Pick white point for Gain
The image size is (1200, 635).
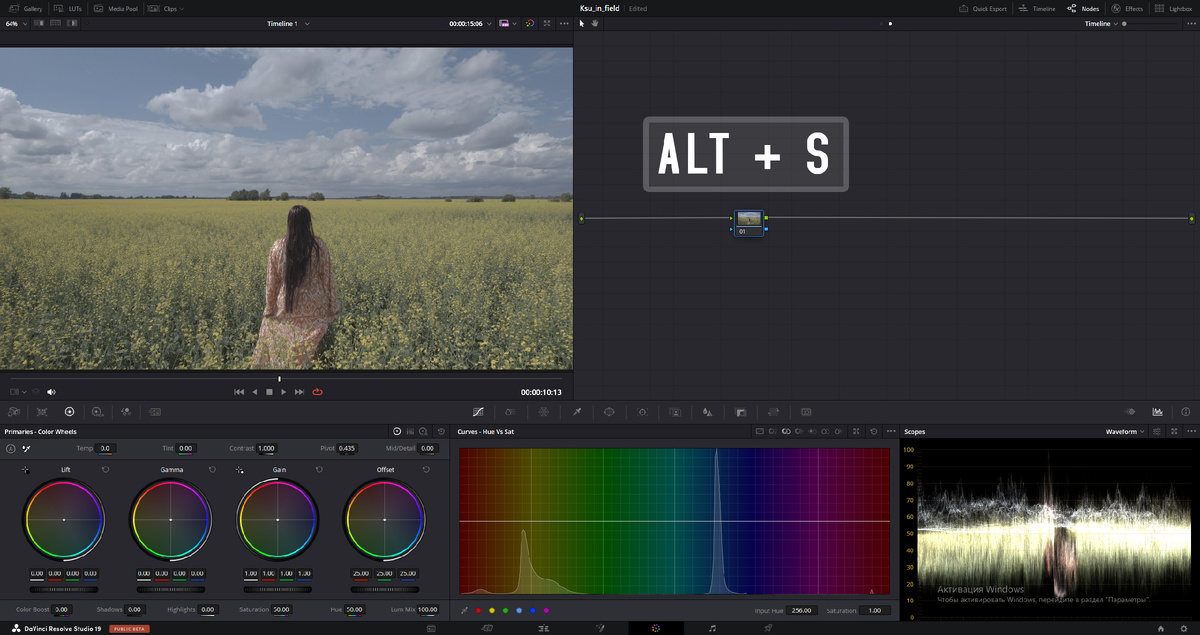coord(240,469)
